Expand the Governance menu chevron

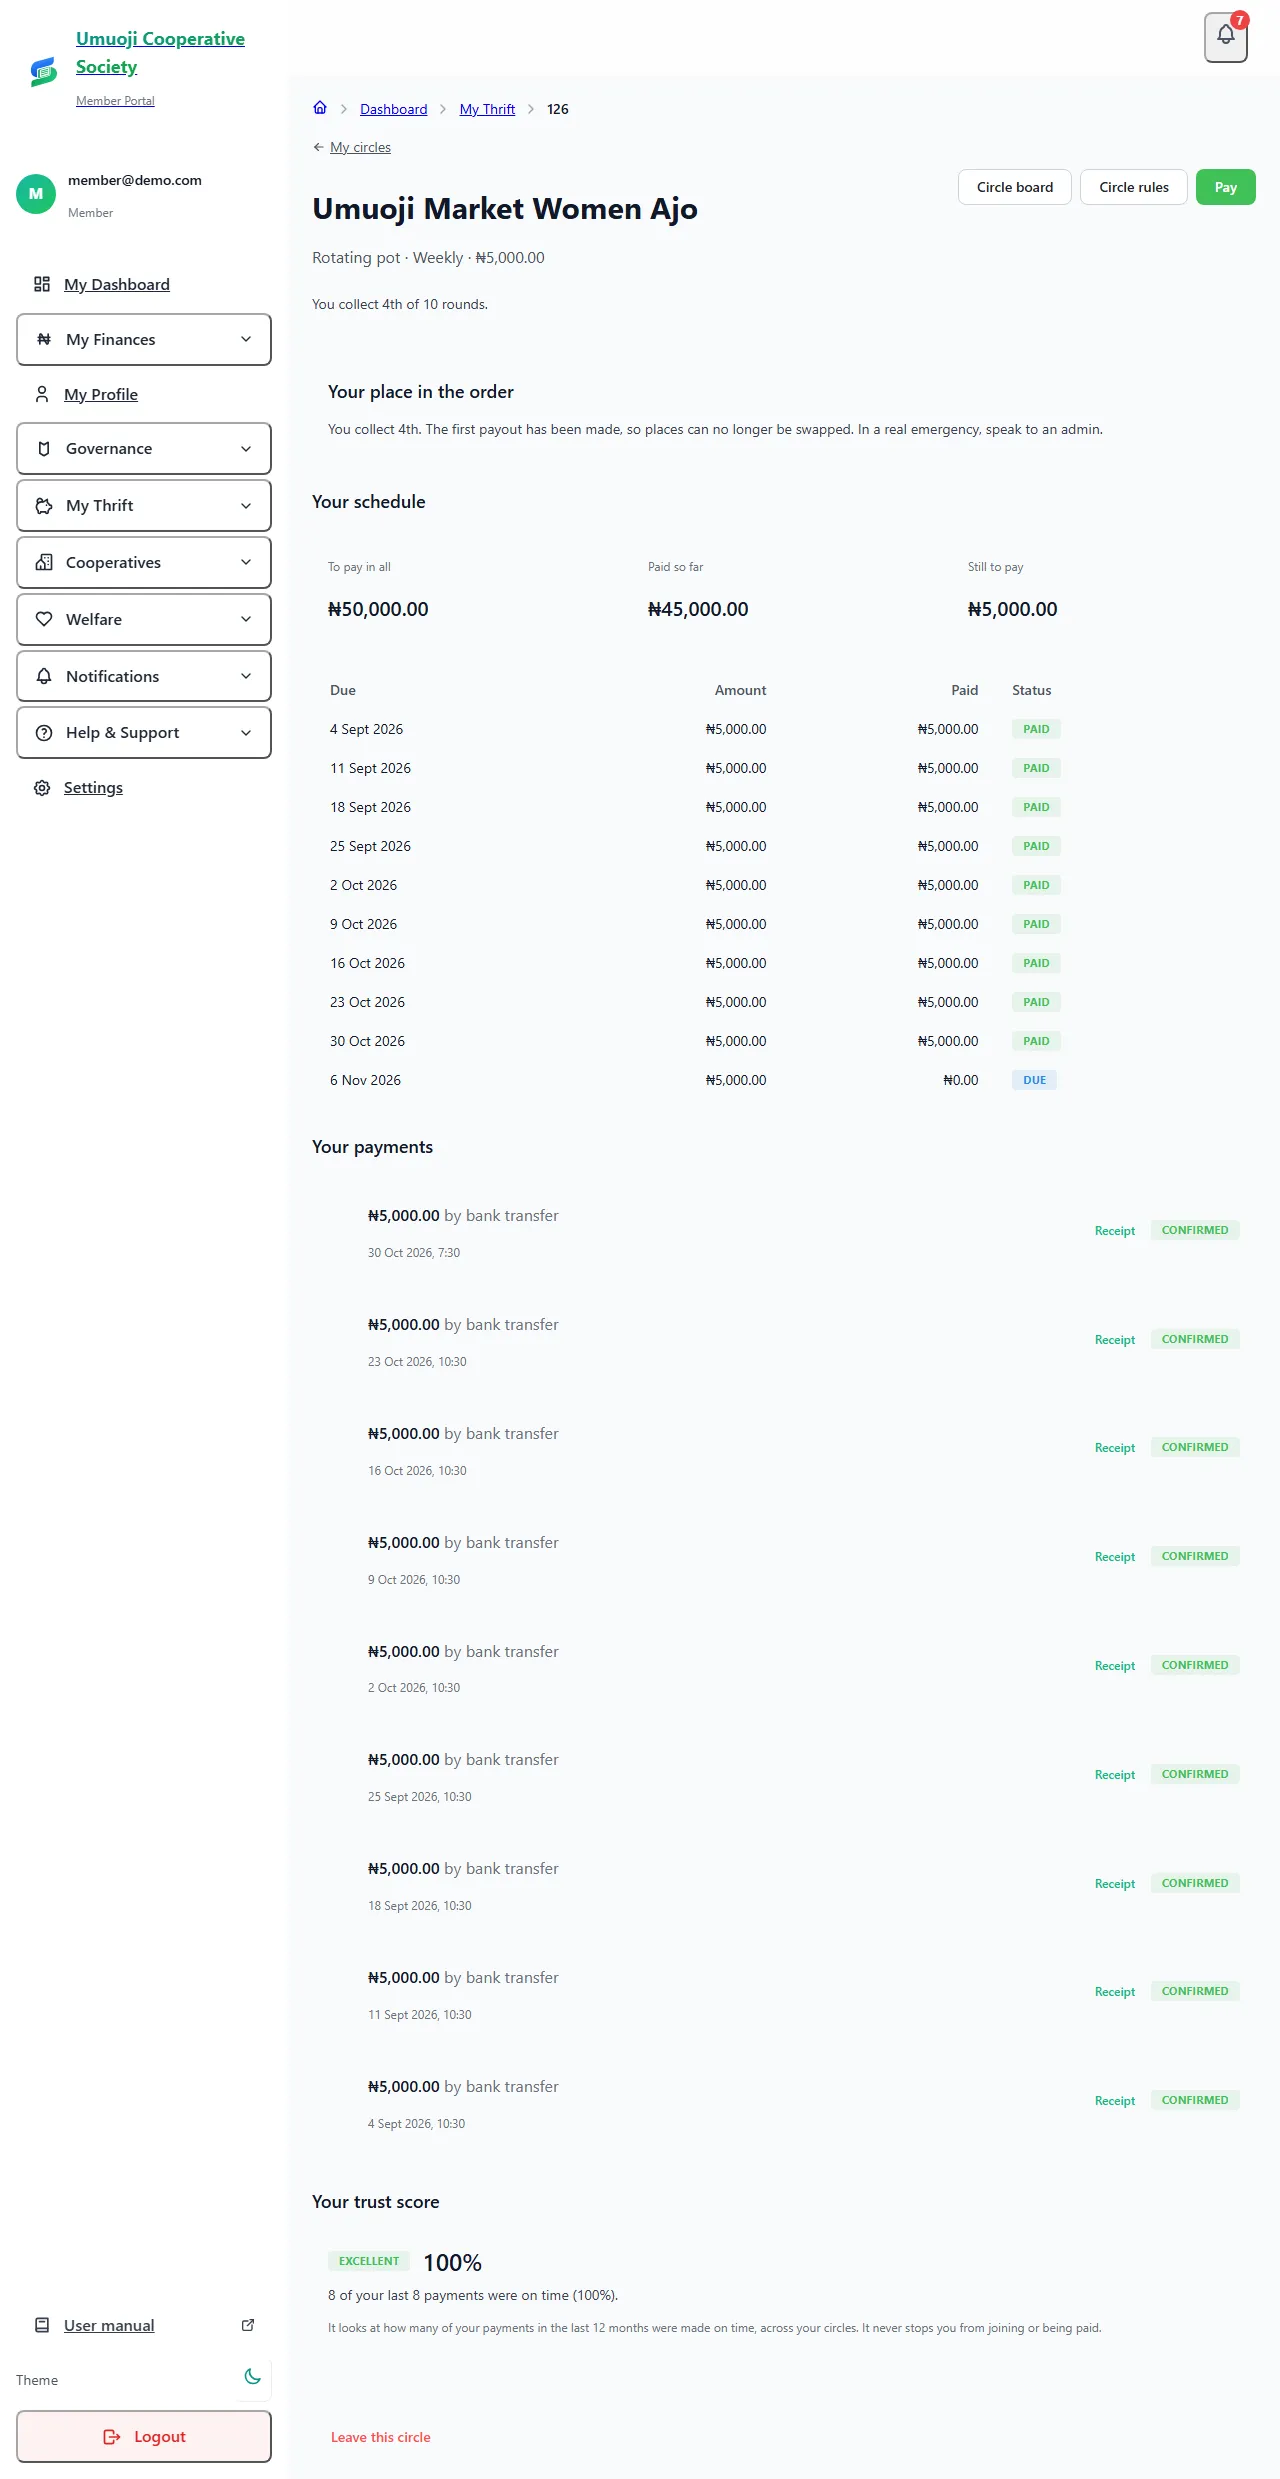pos(246,449)
